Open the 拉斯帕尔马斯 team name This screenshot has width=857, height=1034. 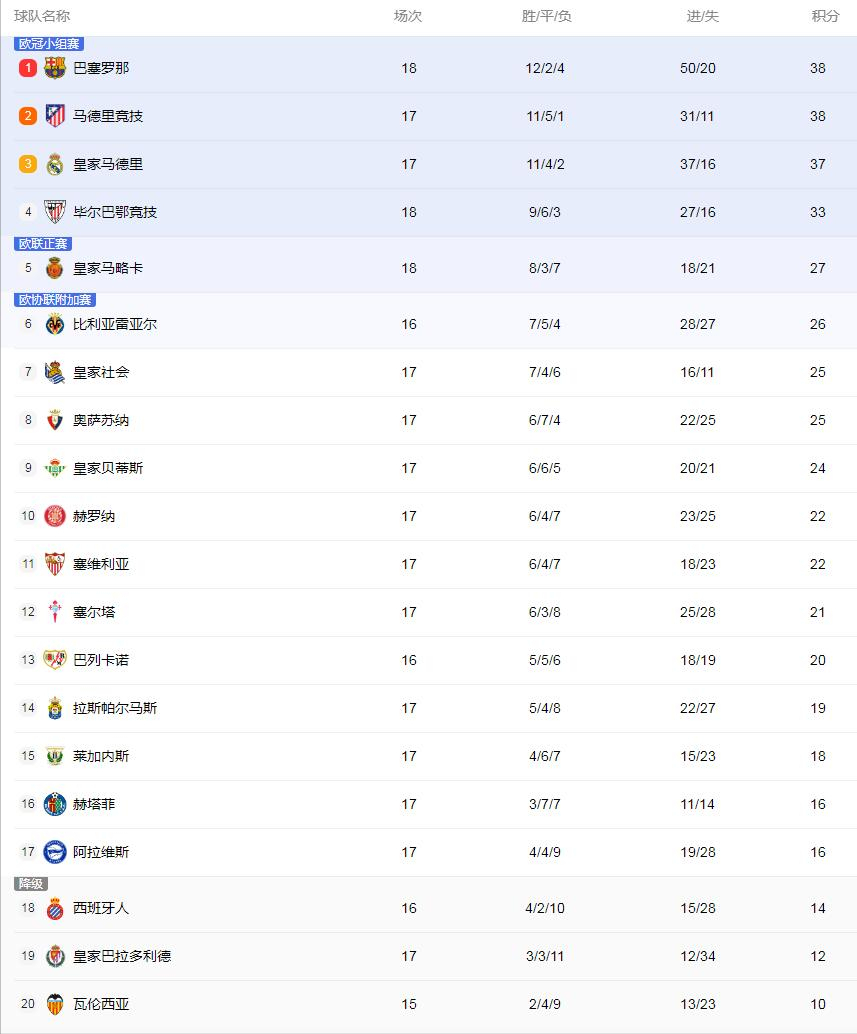tap(115, 708)
